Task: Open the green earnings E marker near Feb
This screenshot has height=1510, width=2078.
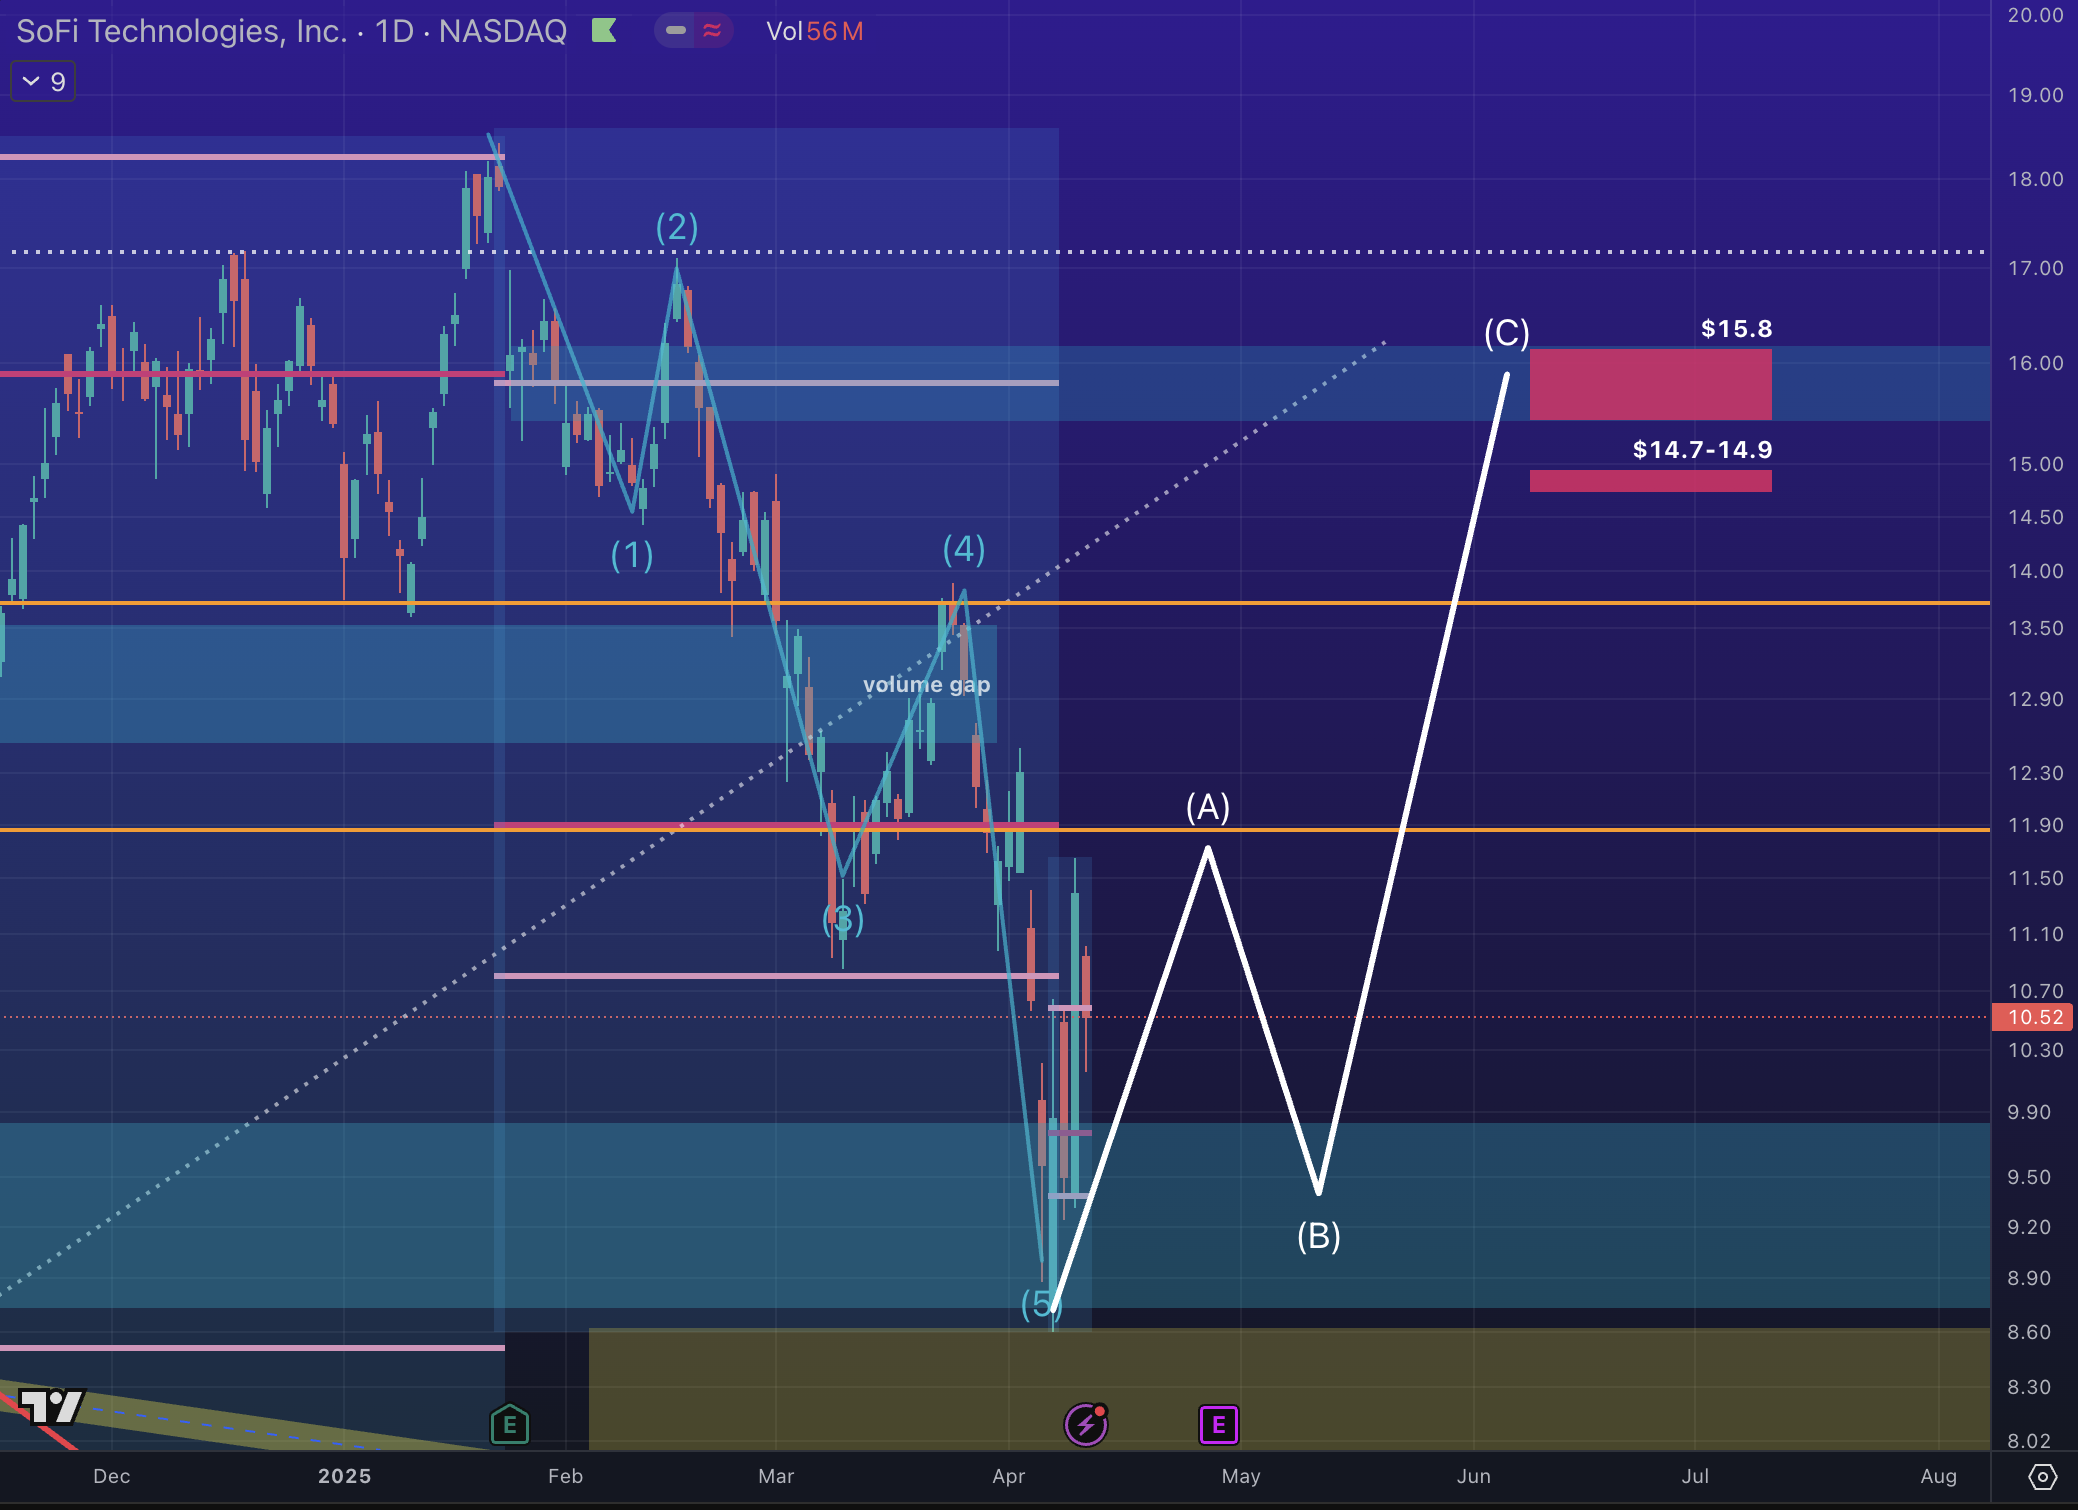Action: click(509, 1424)
